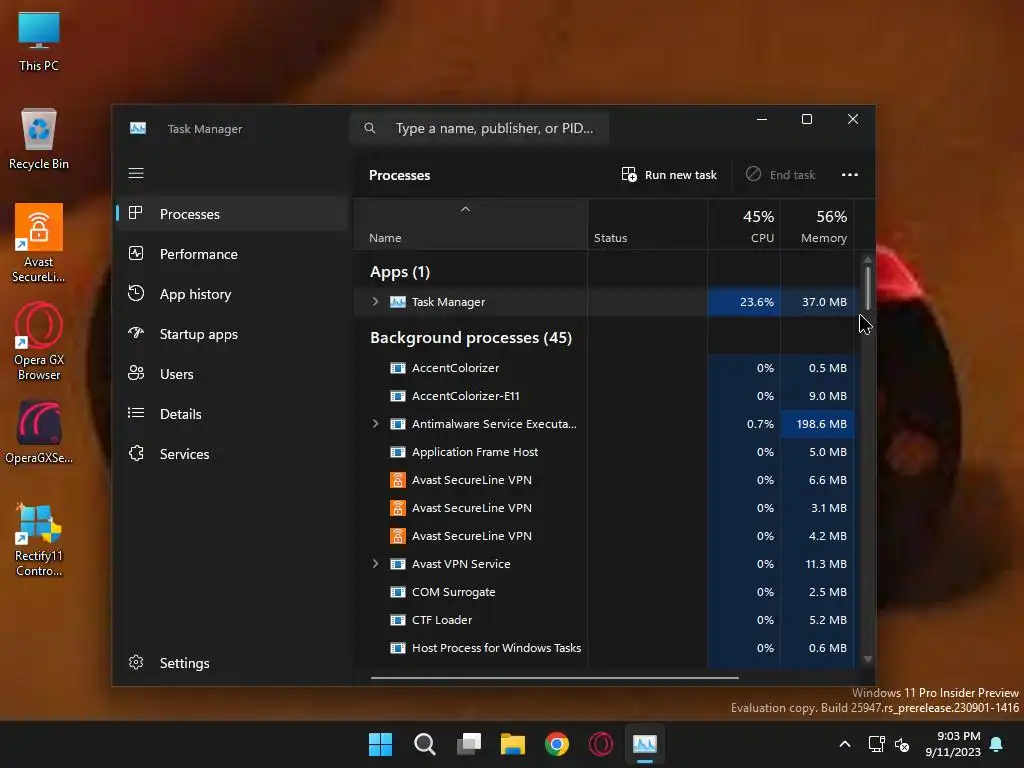Click the End task button
The image size is (1024, 768).
coord(780,174)
